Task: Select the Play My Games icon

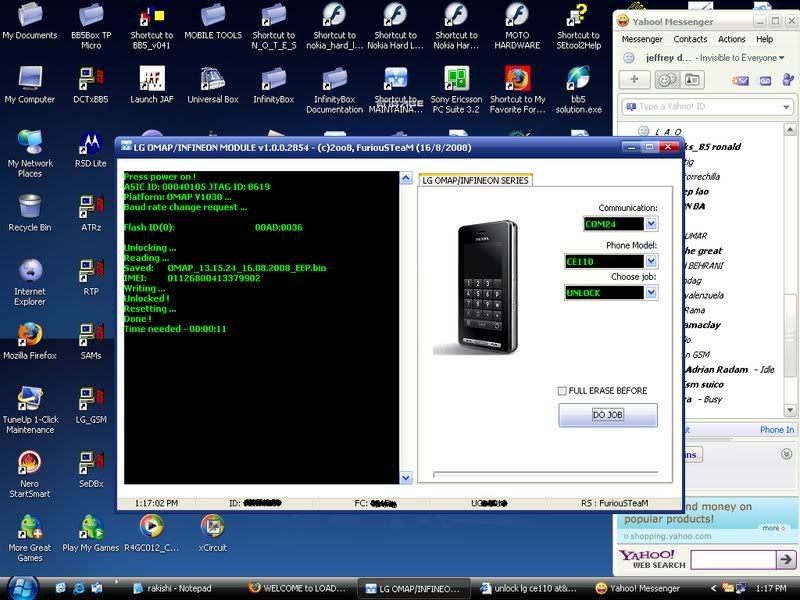Action: pyautogui.click(x=91, y=534)
